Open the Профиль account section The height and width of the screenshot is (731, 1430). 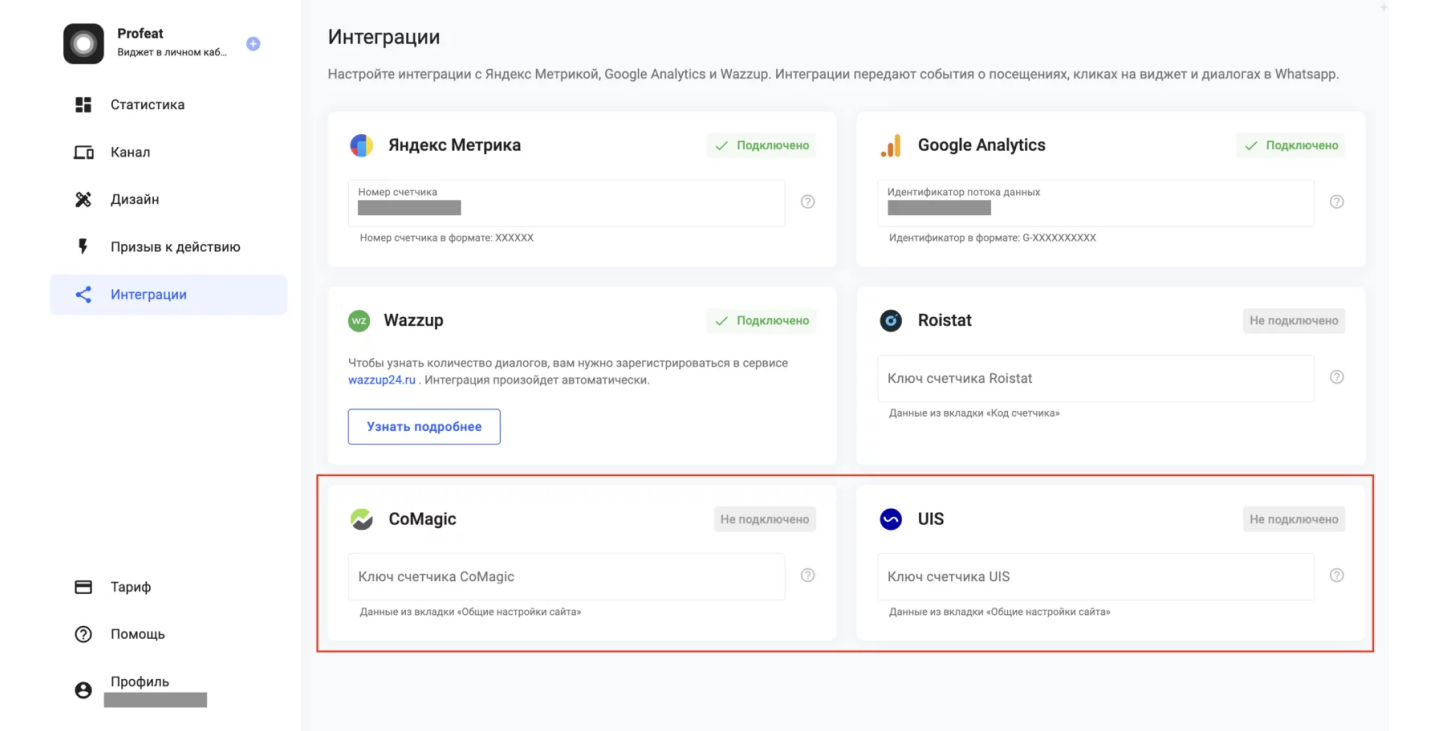pos(139,682)
